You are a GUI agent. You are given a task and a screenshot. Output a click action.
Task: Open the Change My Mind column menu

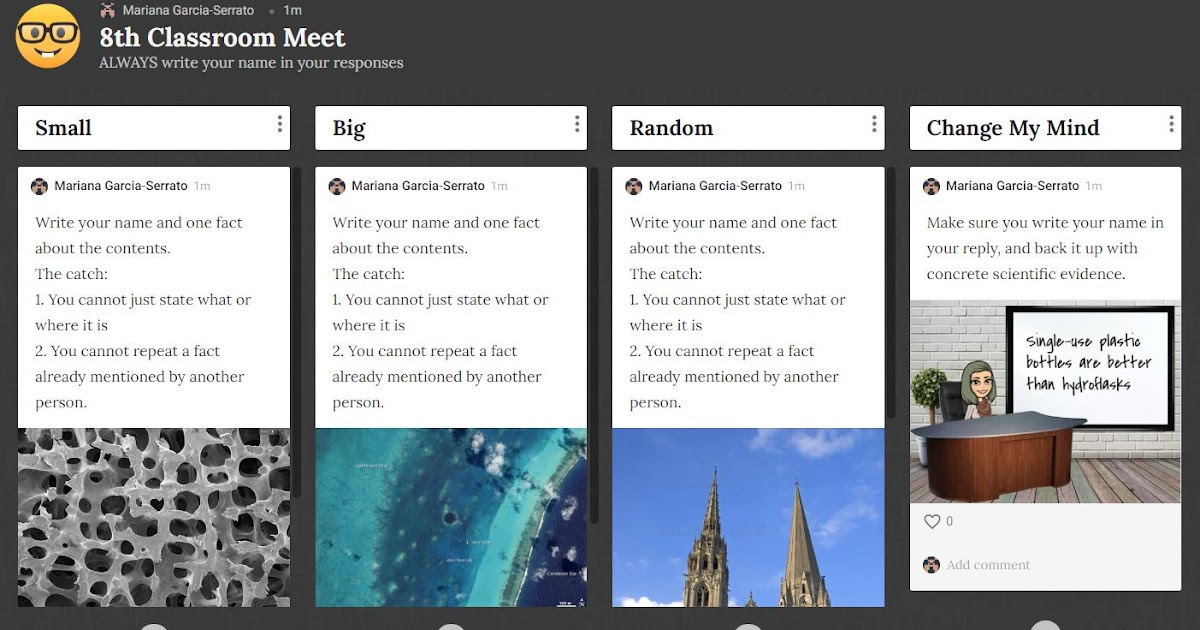pyautogui.click(x=1171, y=126)
